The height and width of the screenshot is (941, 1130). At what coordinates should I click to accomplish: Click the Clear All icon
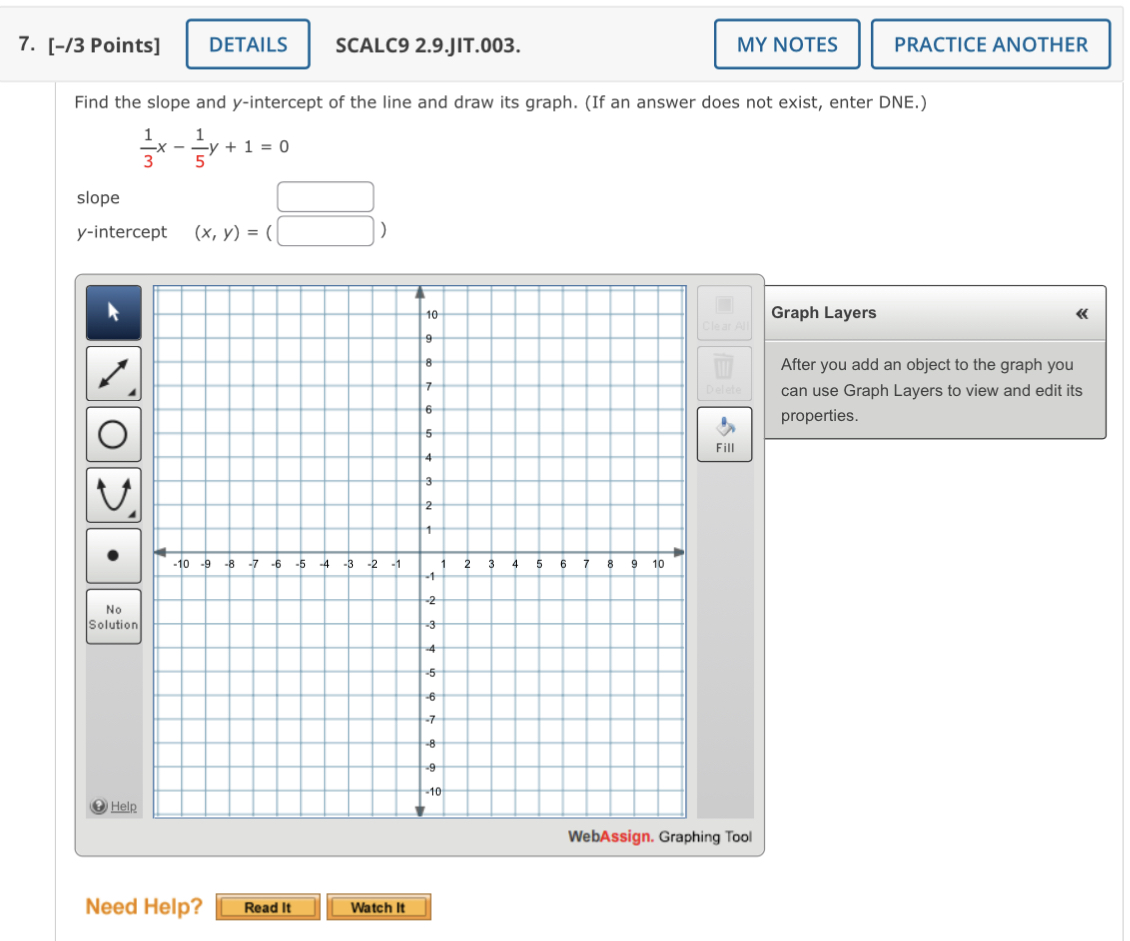pos(724,312)
